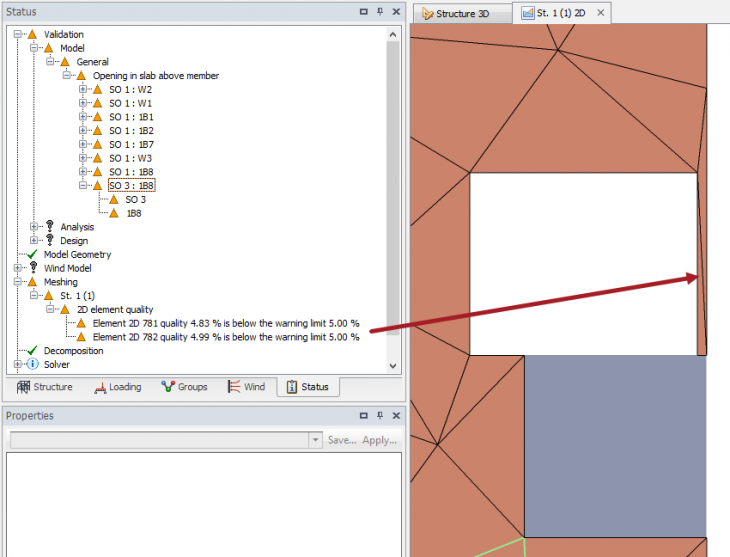The image size is (730, 557).
Task: Expand the Design tree node
Action: click(34, 240)
